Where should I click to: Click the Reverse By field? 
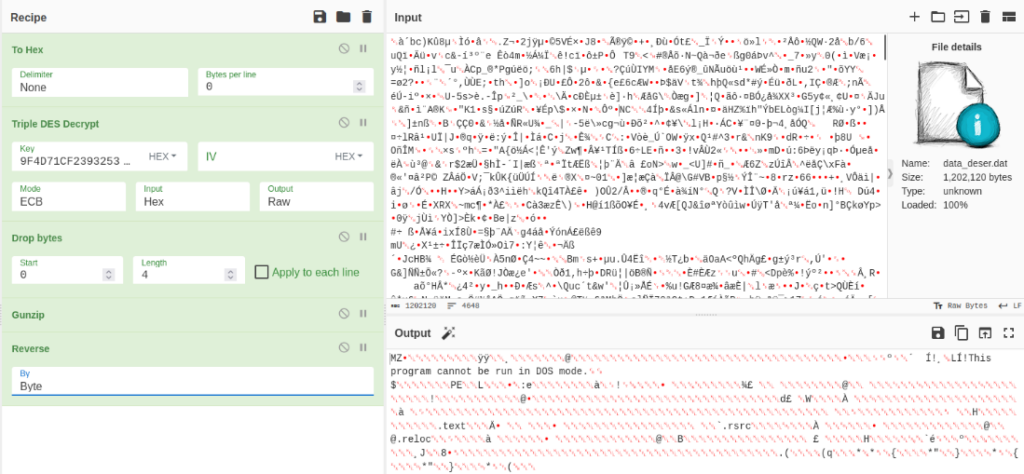190,386
